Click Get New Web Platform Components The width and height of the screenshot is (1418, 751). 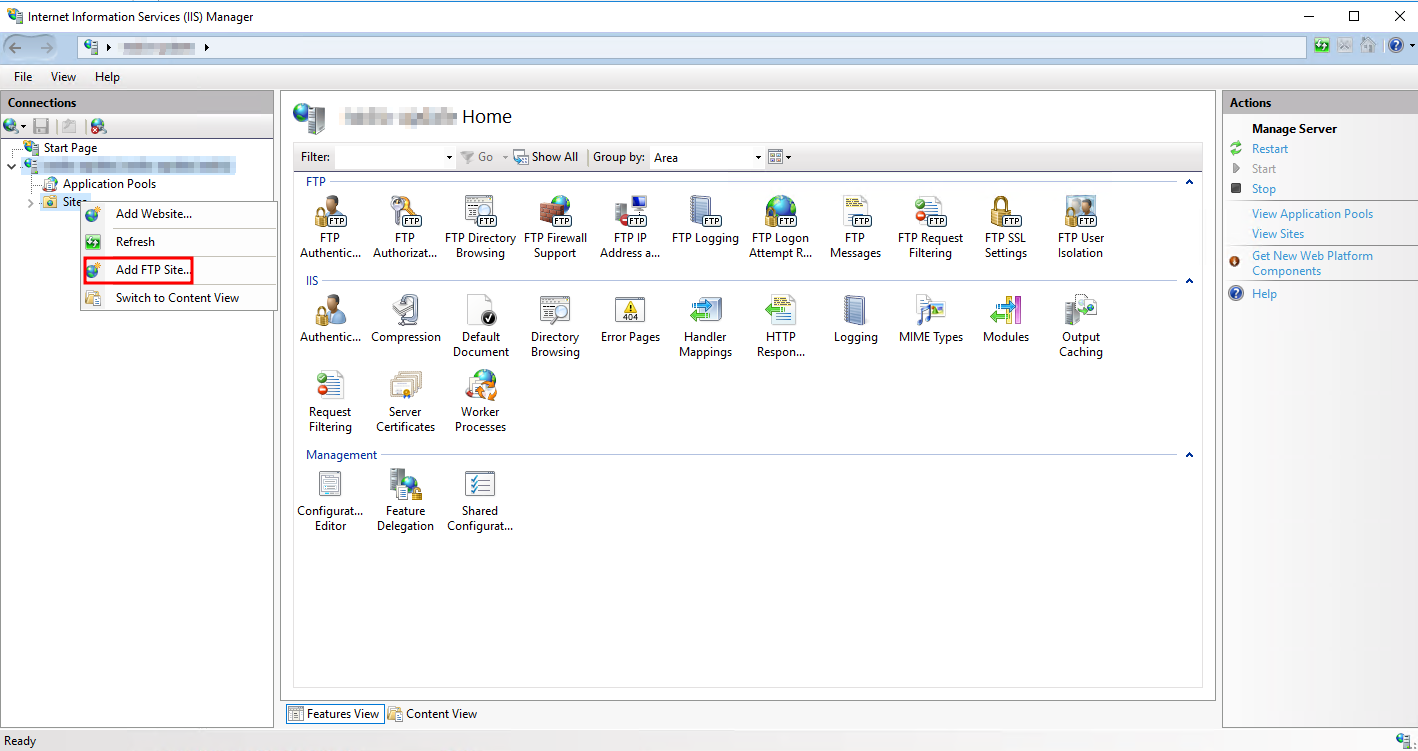pyautogui.click(x=1312, y=263)
